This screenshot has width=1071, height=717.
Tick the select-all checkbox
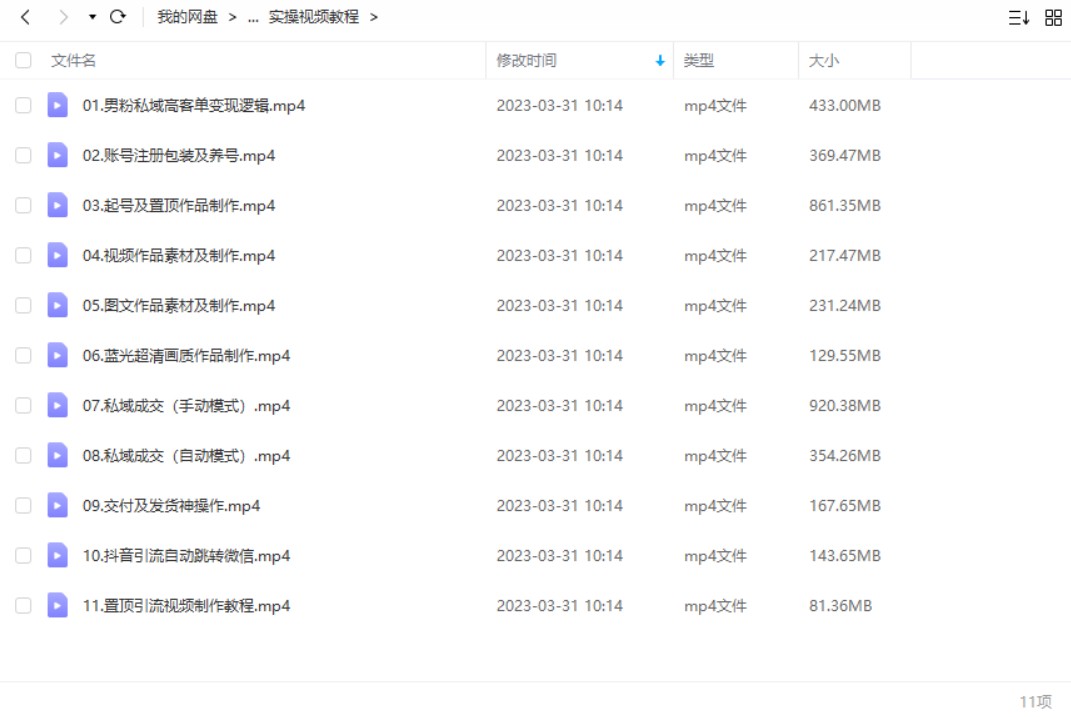23,61
